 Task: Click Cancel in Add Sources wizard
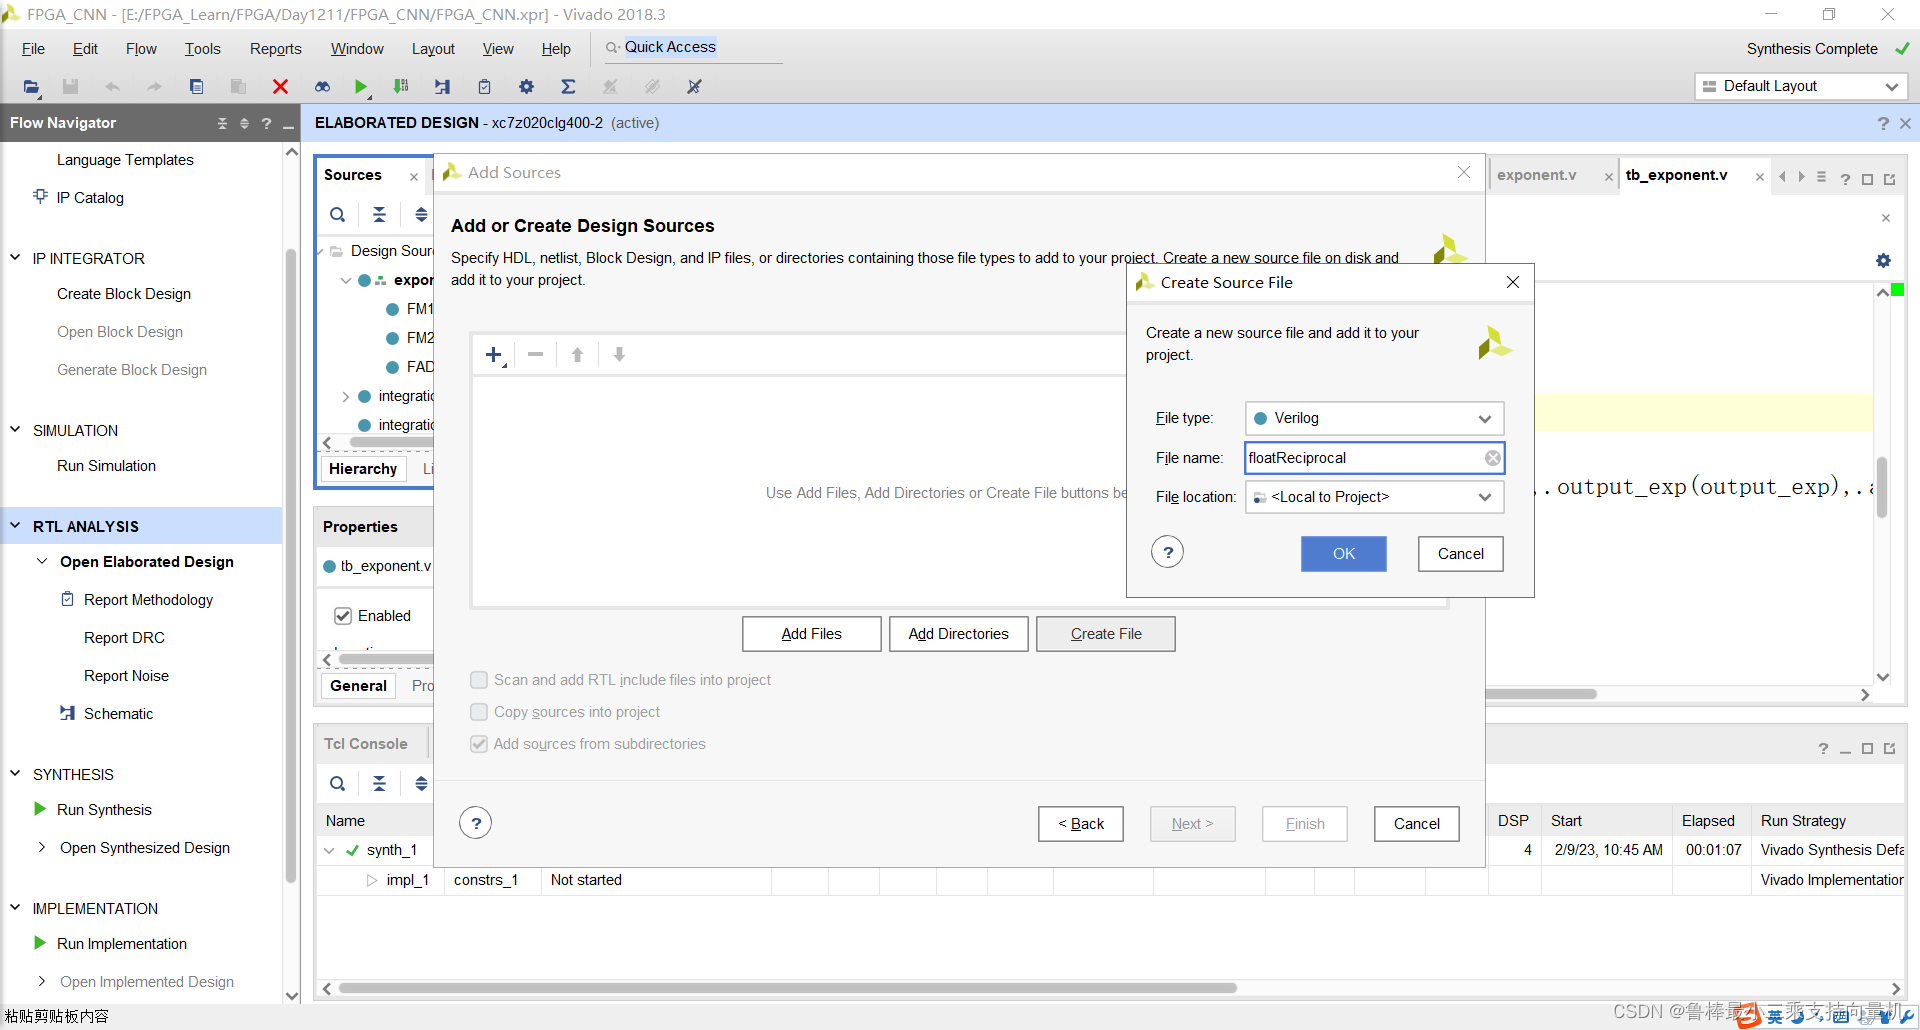tap(1416, 824)
